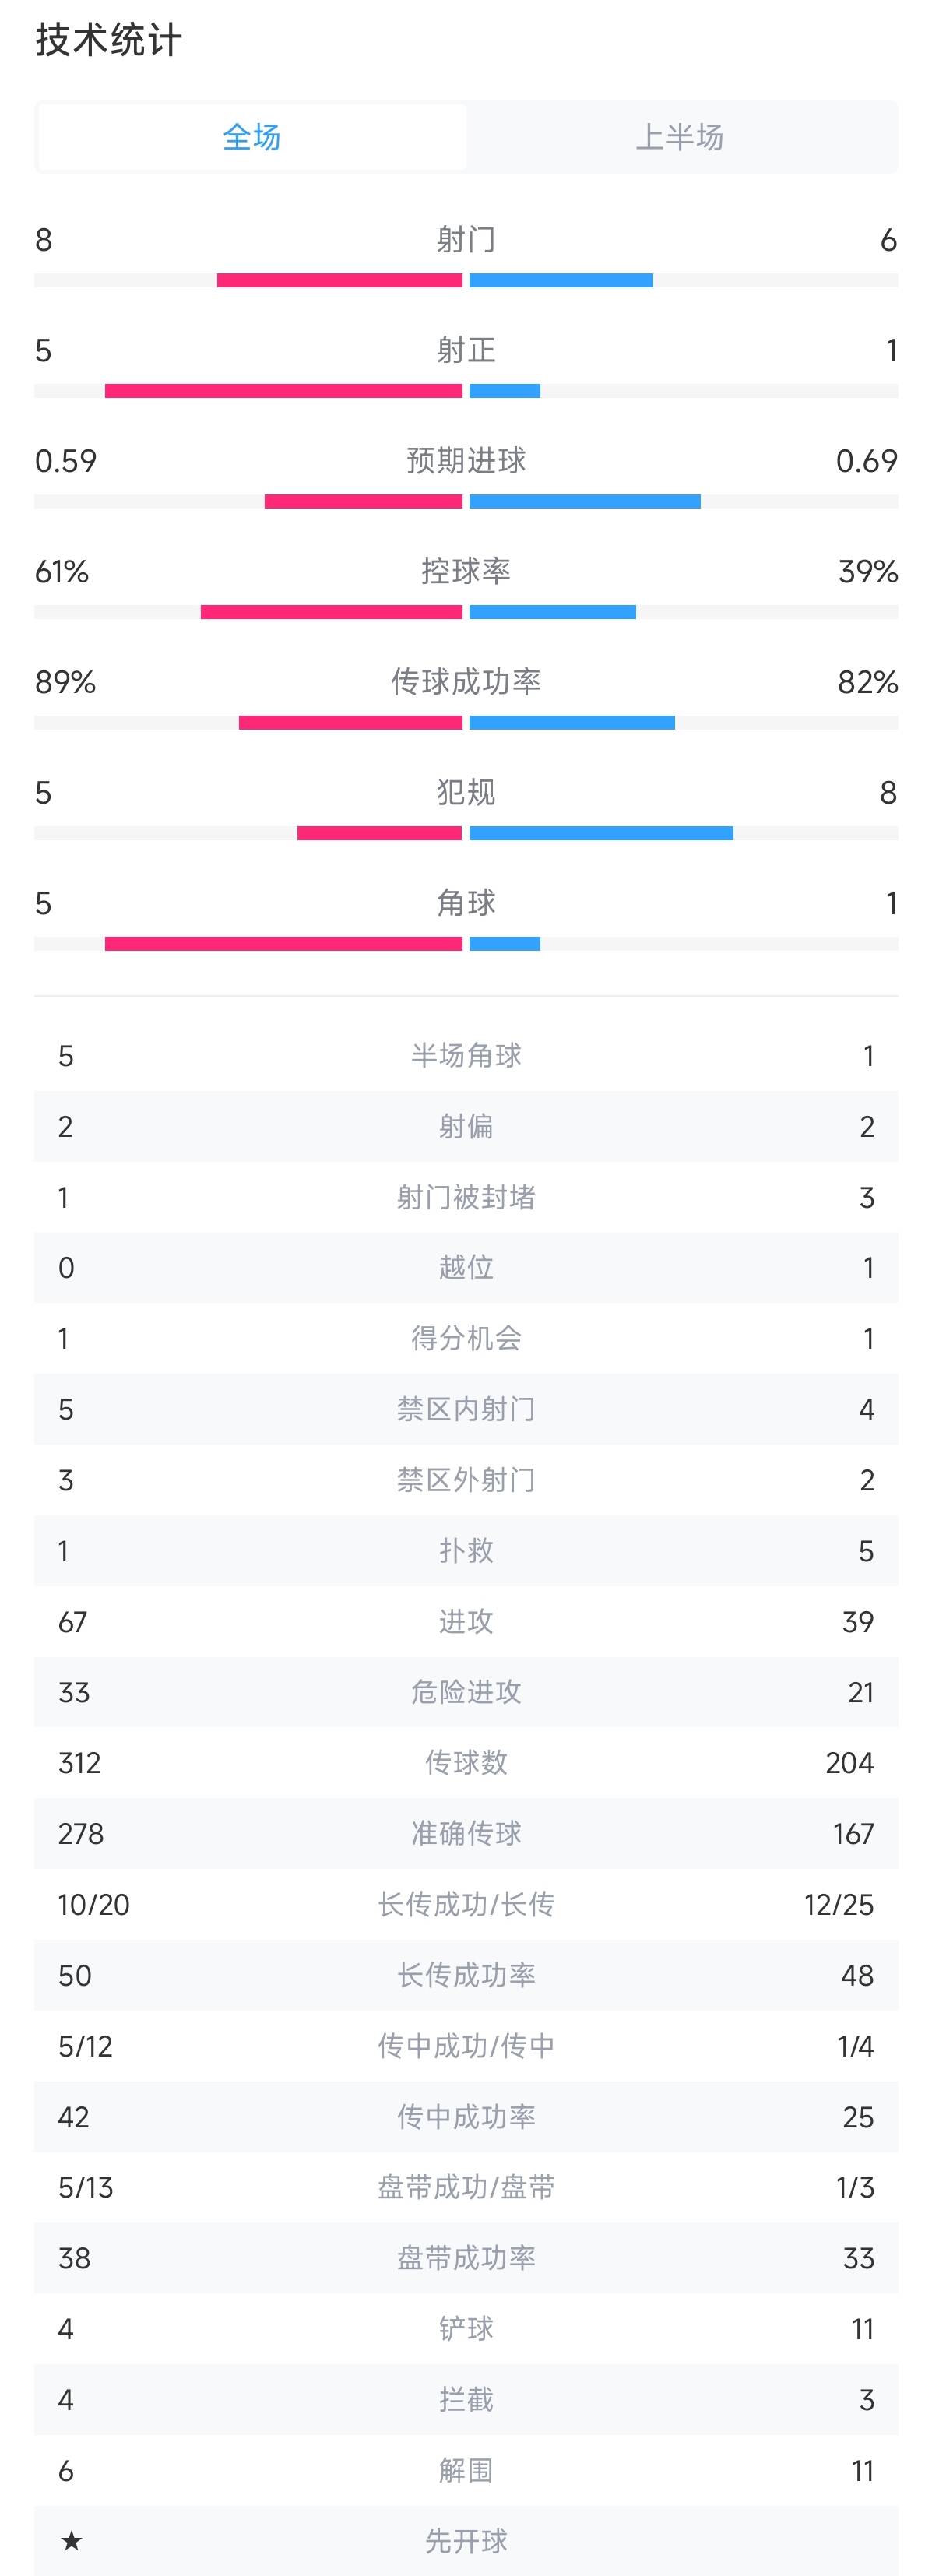Click the 技术统计 section heading
932x2576 pixels.
[x=109, y=41]
